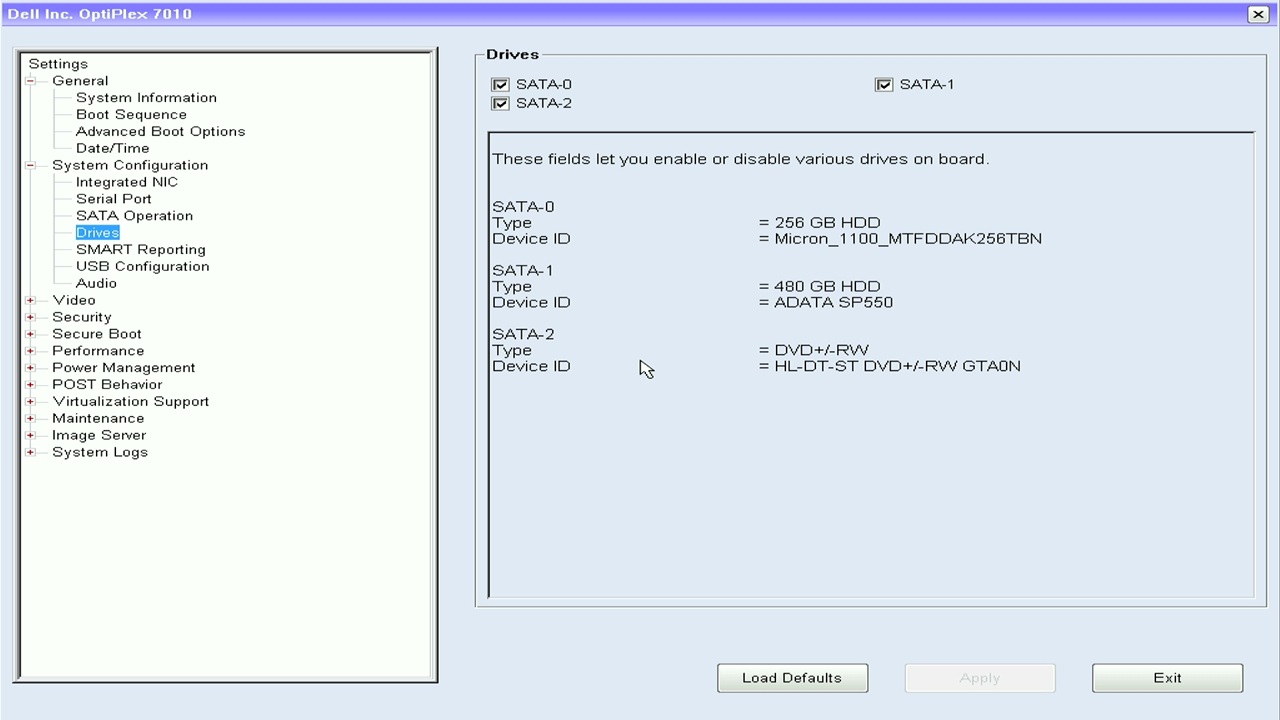Select the POST Behavior category label
This screenshot has height=720, width=1280.
107,385
